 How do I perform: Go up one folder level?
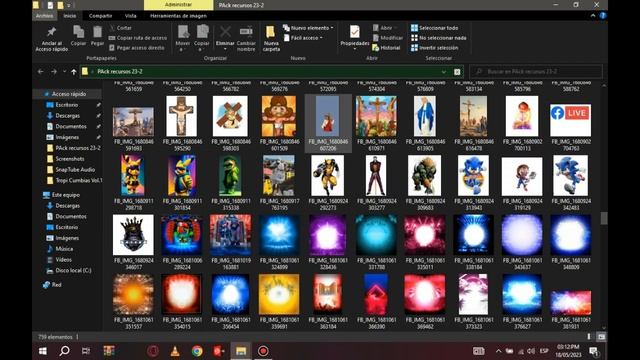click(73, 72)
